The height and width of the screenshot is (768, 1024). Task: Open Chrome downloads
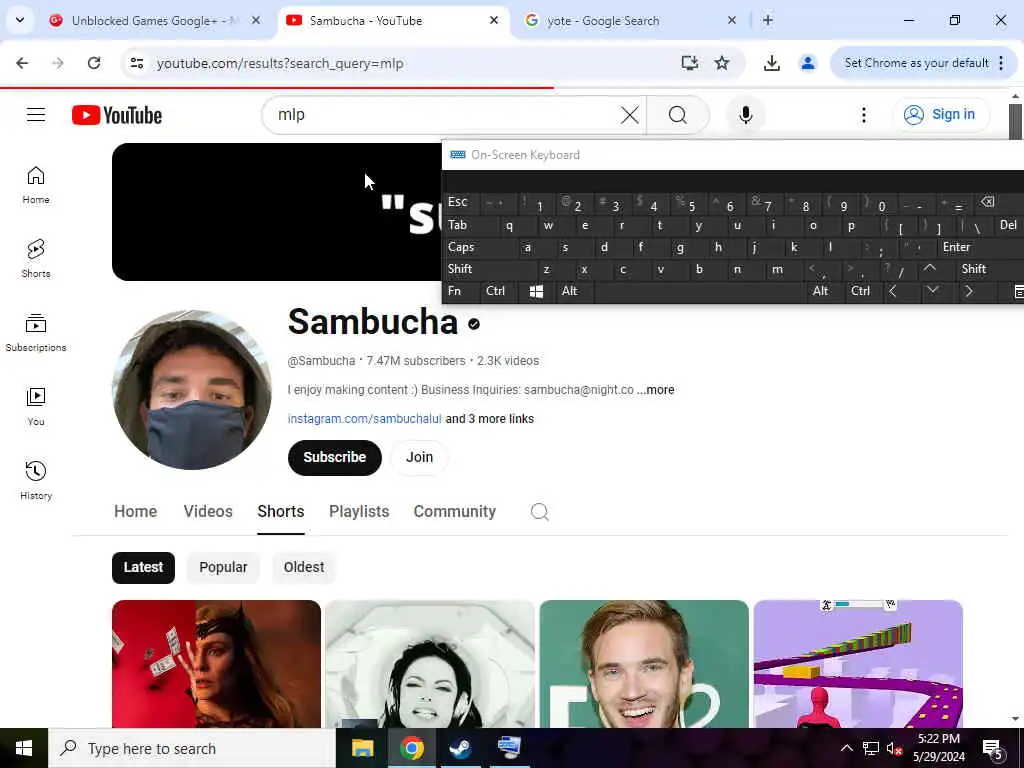coord(772,63)
